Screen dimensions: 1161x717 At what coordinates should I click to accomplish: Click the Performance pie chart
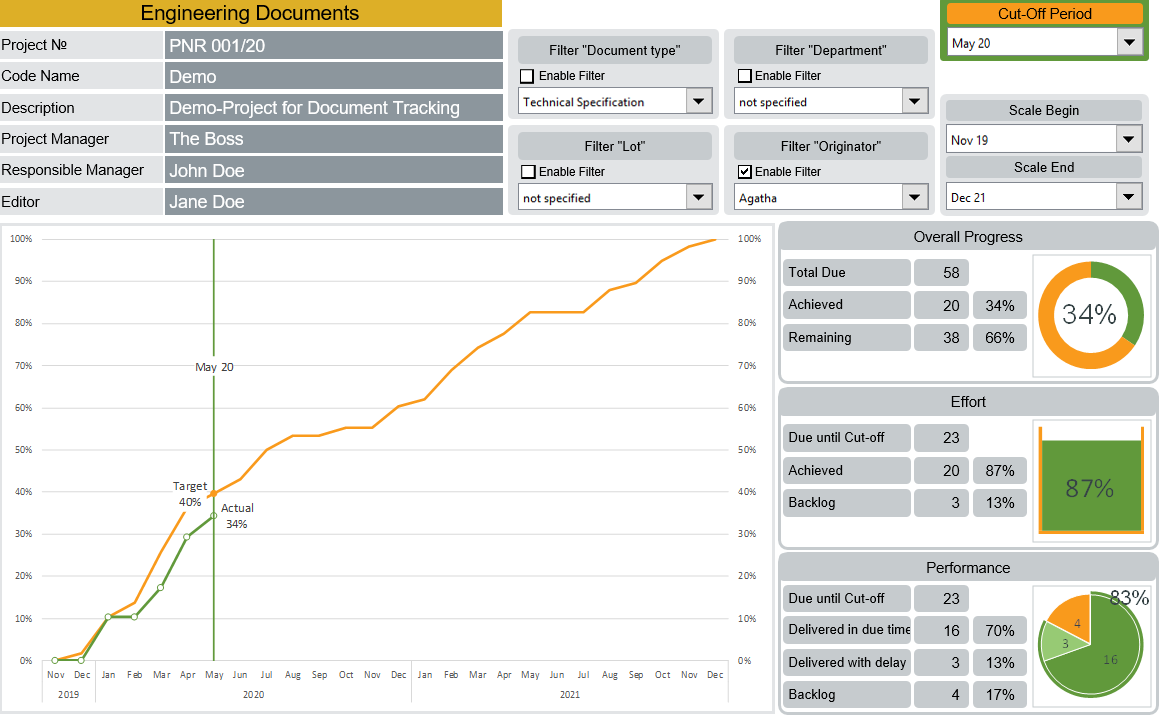click(1090, 643)
